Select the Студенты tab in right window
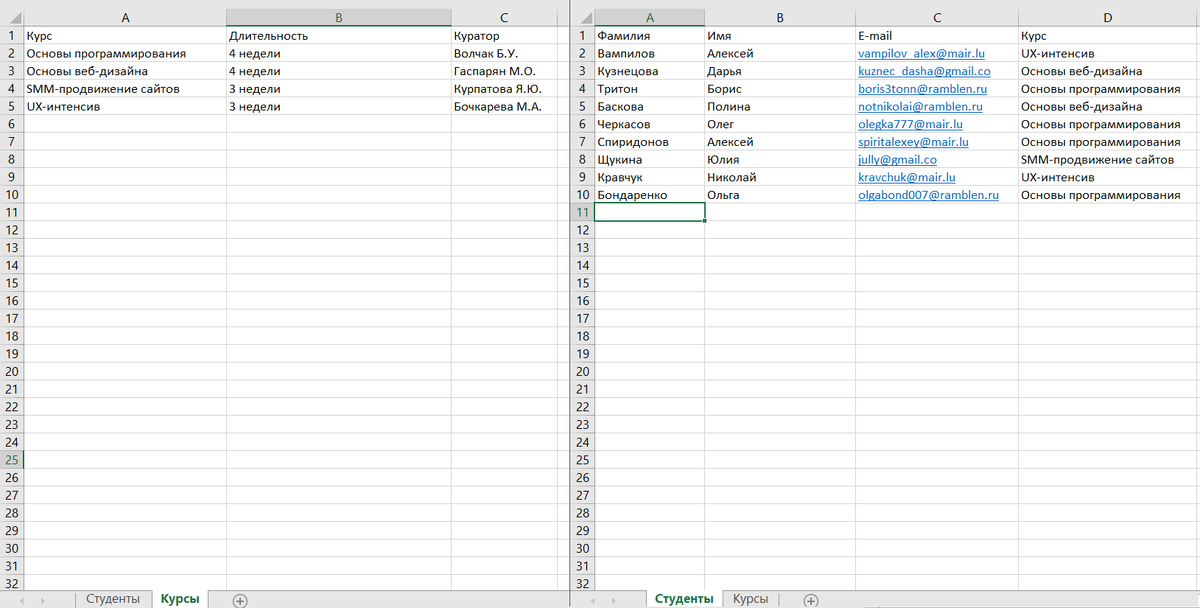 684,599
